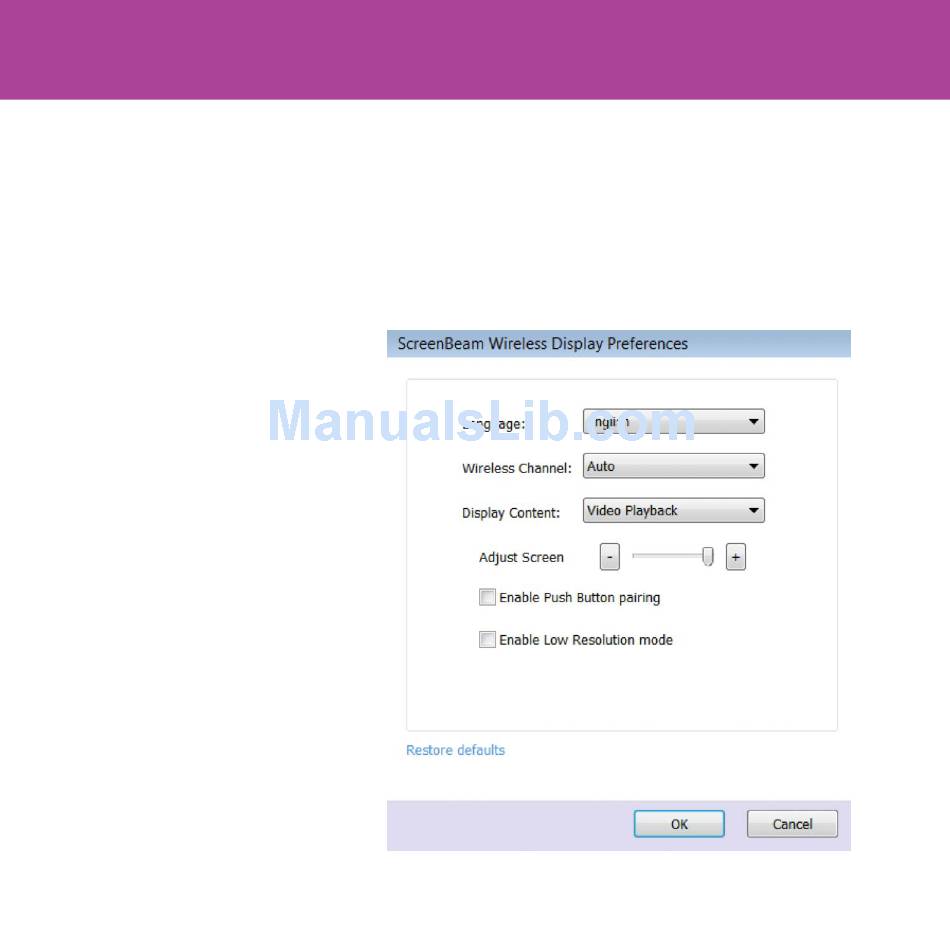950x950 pixels.
Task: Click the minus button for Adjust Screen
Action: point(610,557)
